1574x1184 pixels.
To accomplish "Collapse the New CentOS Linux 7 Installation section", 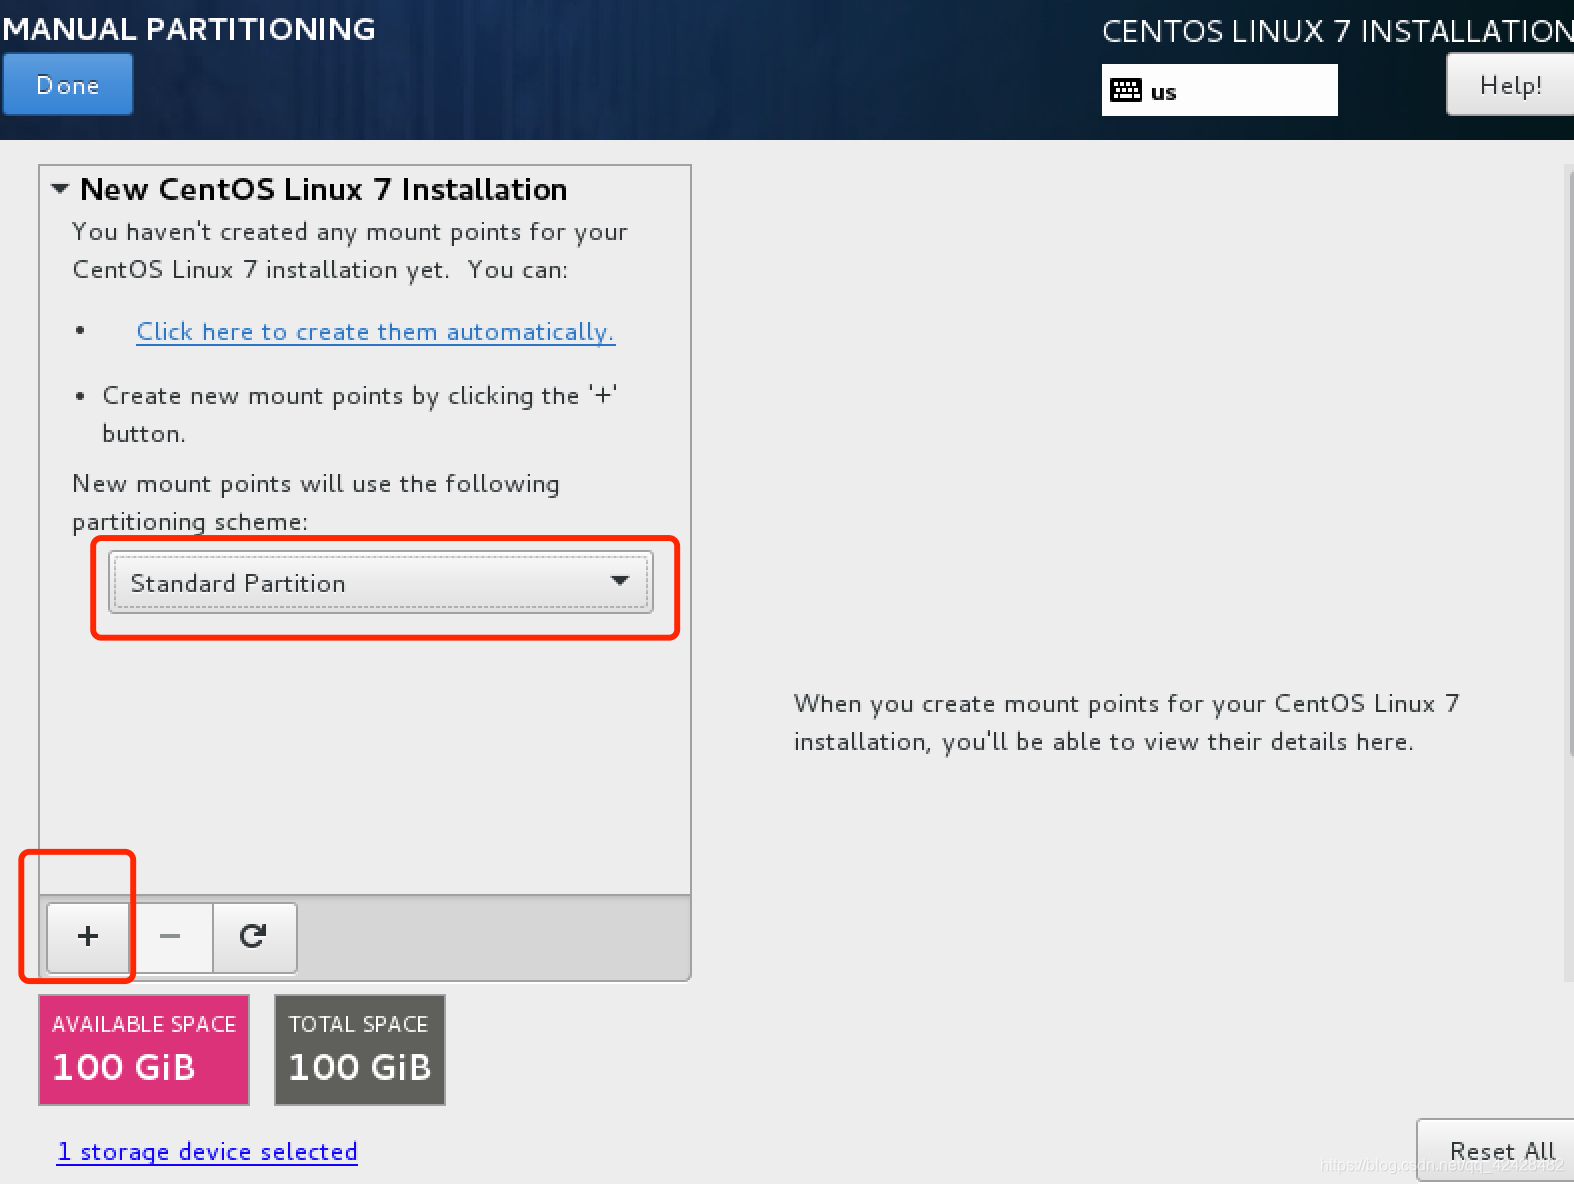I will [60, 189].
